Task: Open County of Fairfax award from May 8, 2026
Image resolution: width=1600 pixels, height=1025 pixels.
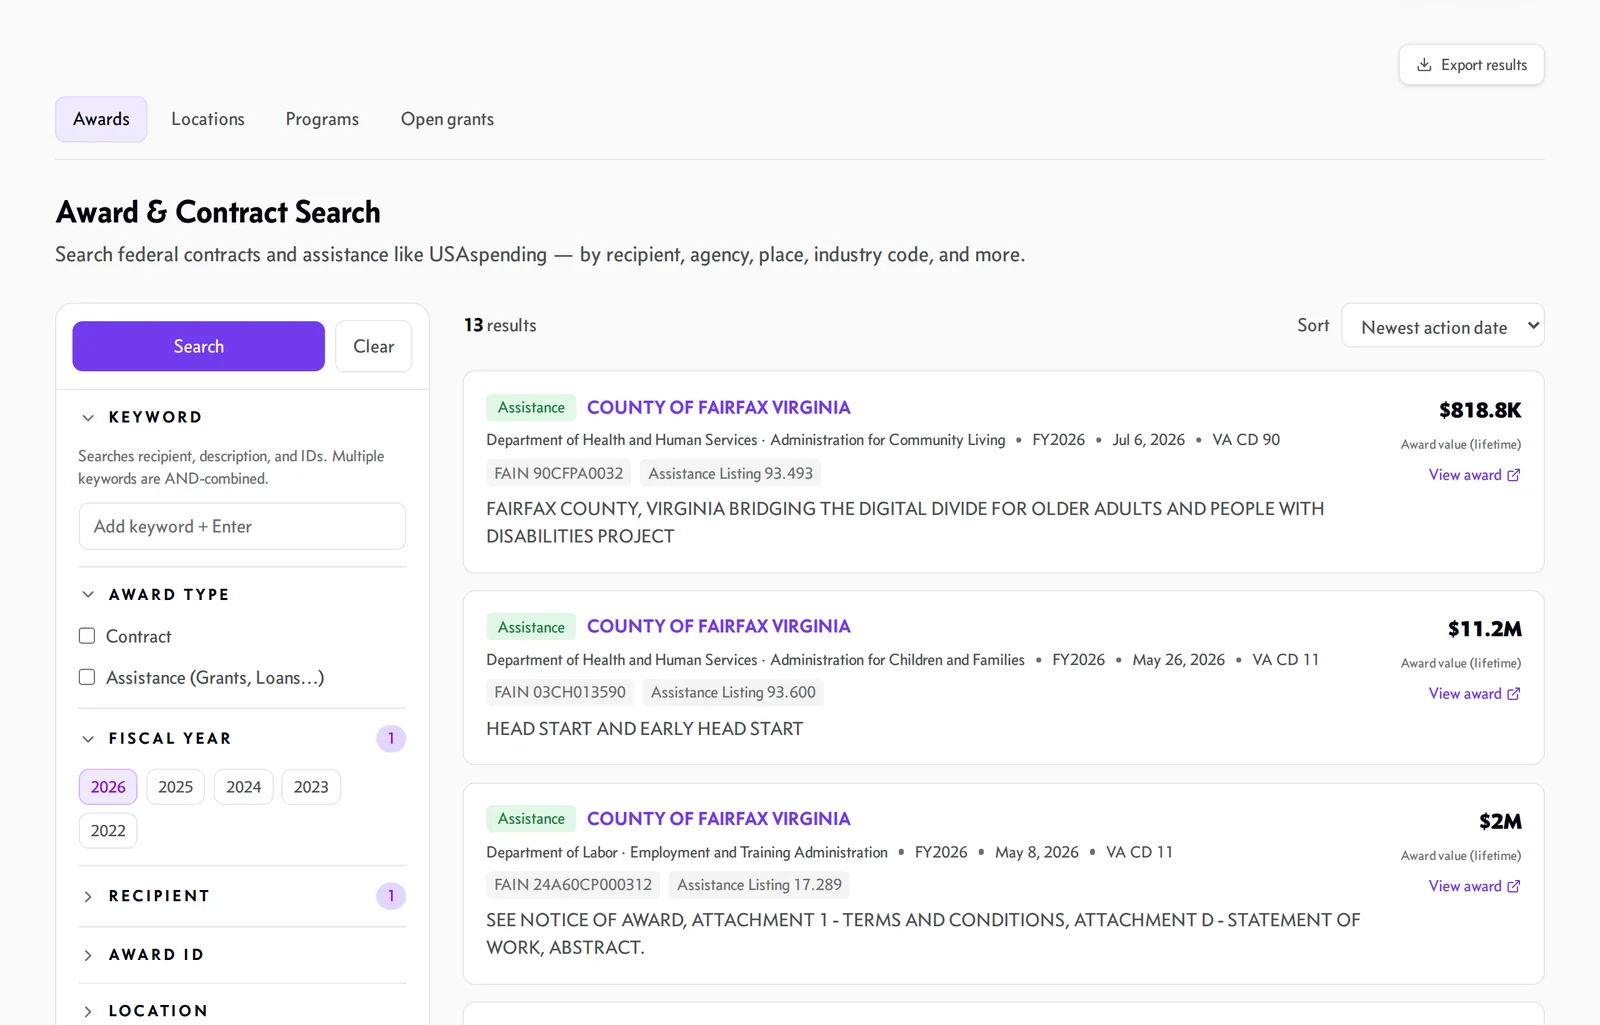Action: (x=718, y=818)
